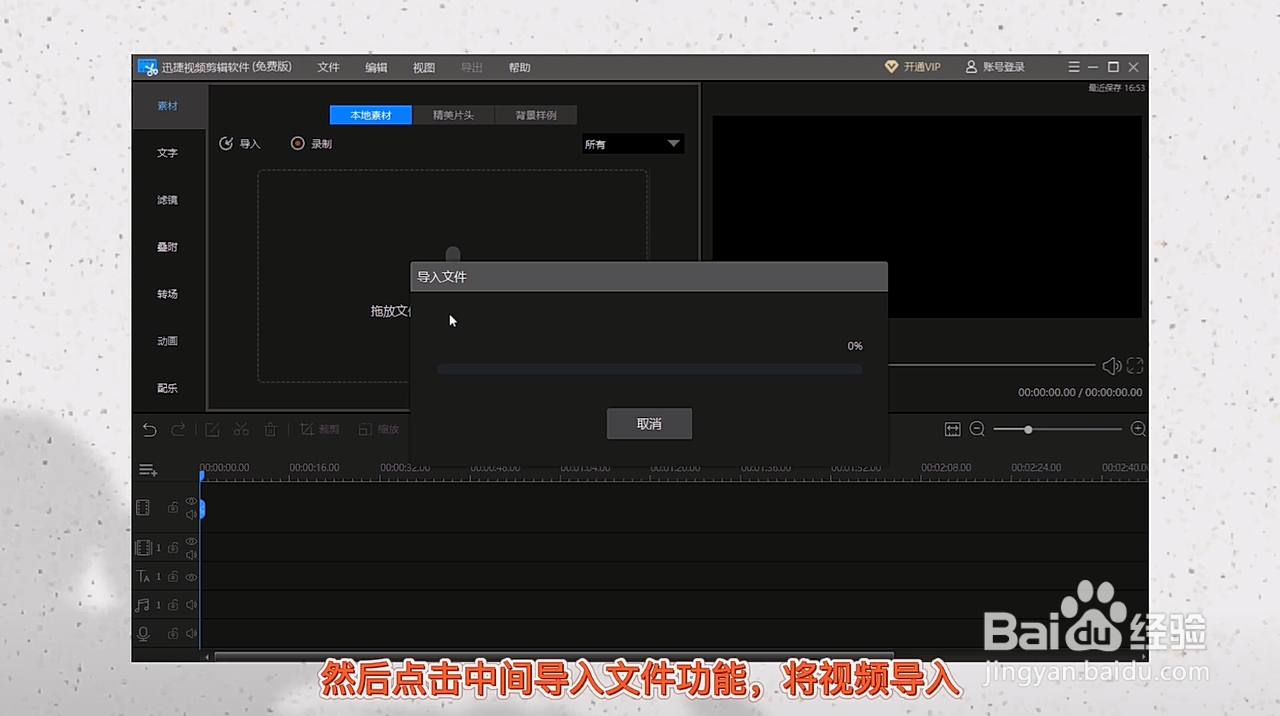Toggle the lock on the voiceover track
The image size is (1280, 716).
point(172,633)
